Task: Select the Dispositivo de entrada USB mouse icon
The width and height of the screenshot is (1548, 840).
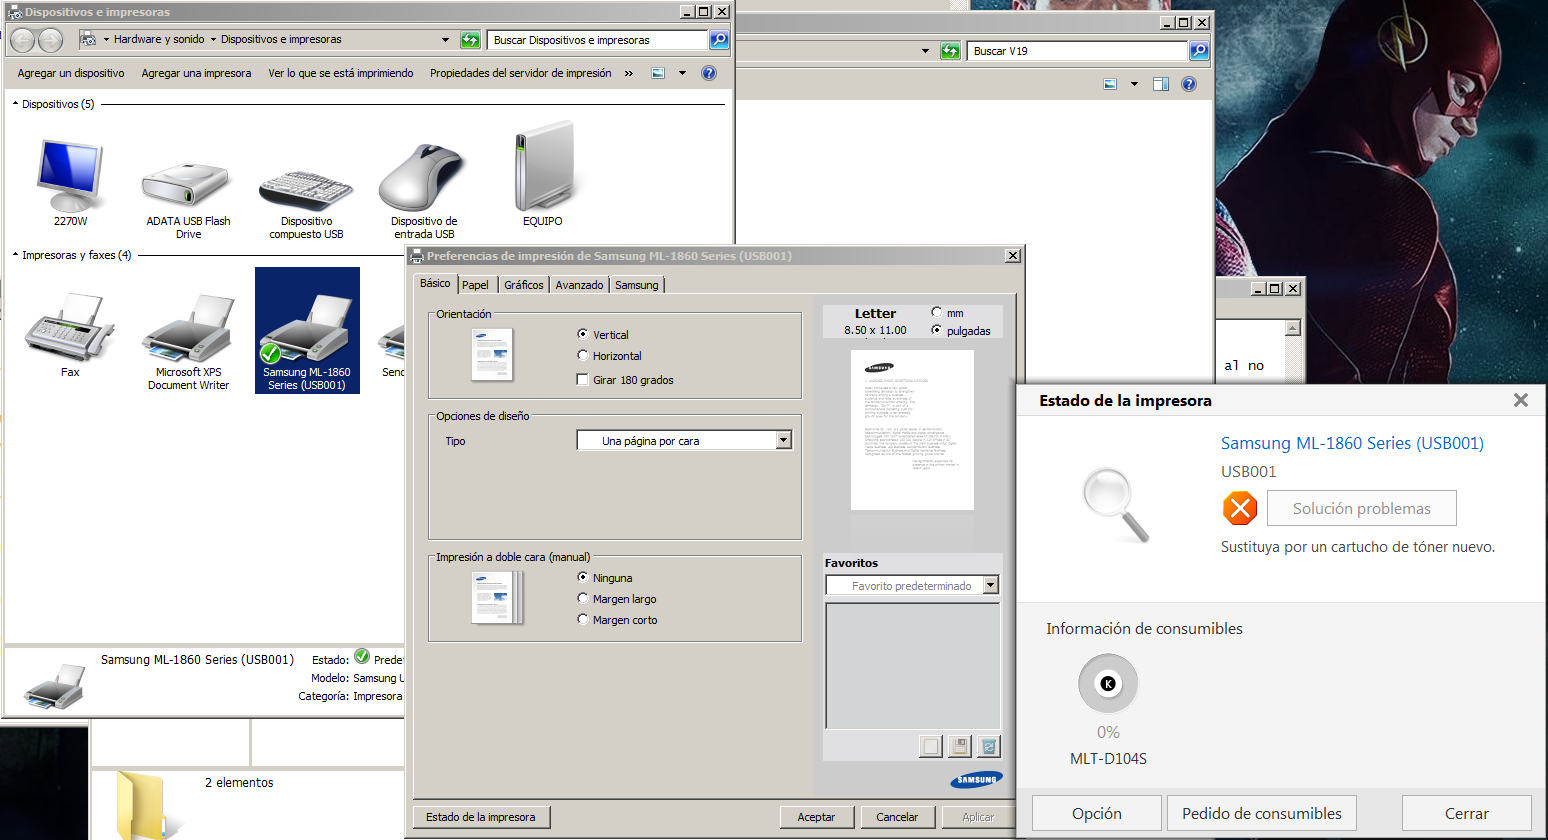Action: pyautogui.click(x=423, y=178)
